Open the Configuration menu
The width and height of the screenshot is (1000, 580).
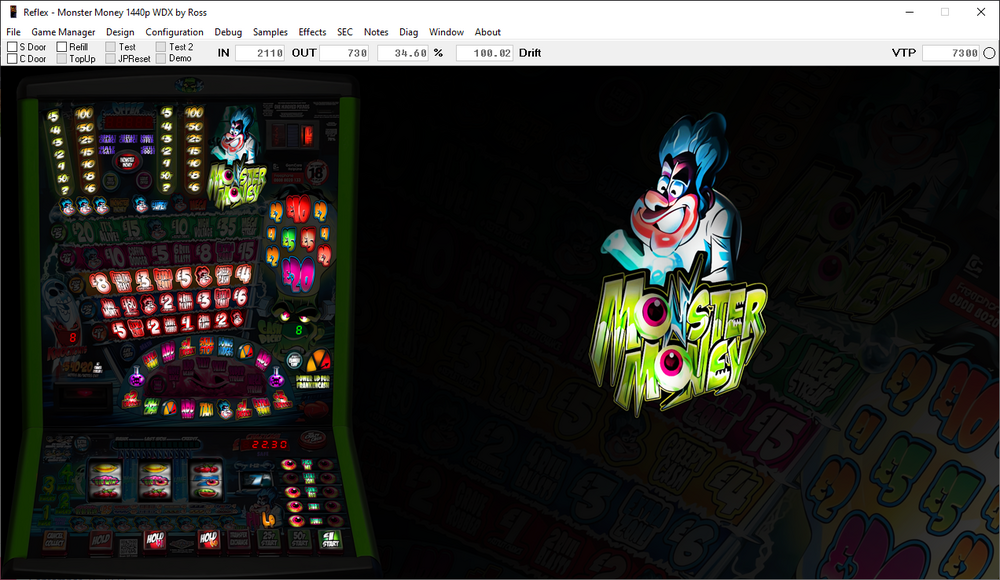[x=174, y=32]
